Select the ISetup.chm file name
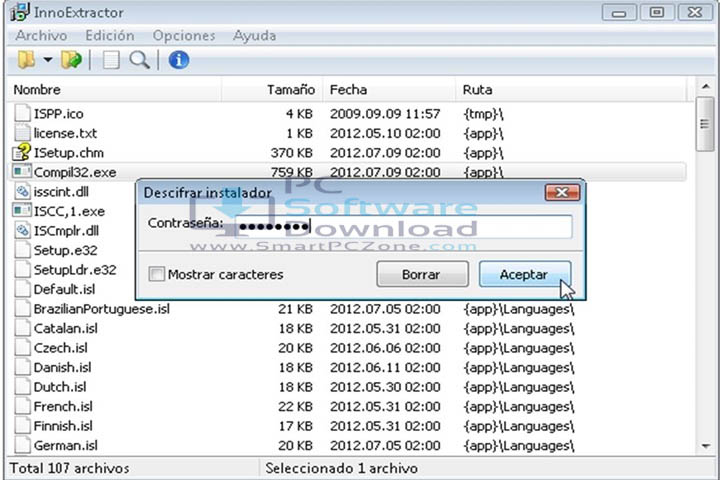This screenshot has width=720, height=480. coord(69,152)
